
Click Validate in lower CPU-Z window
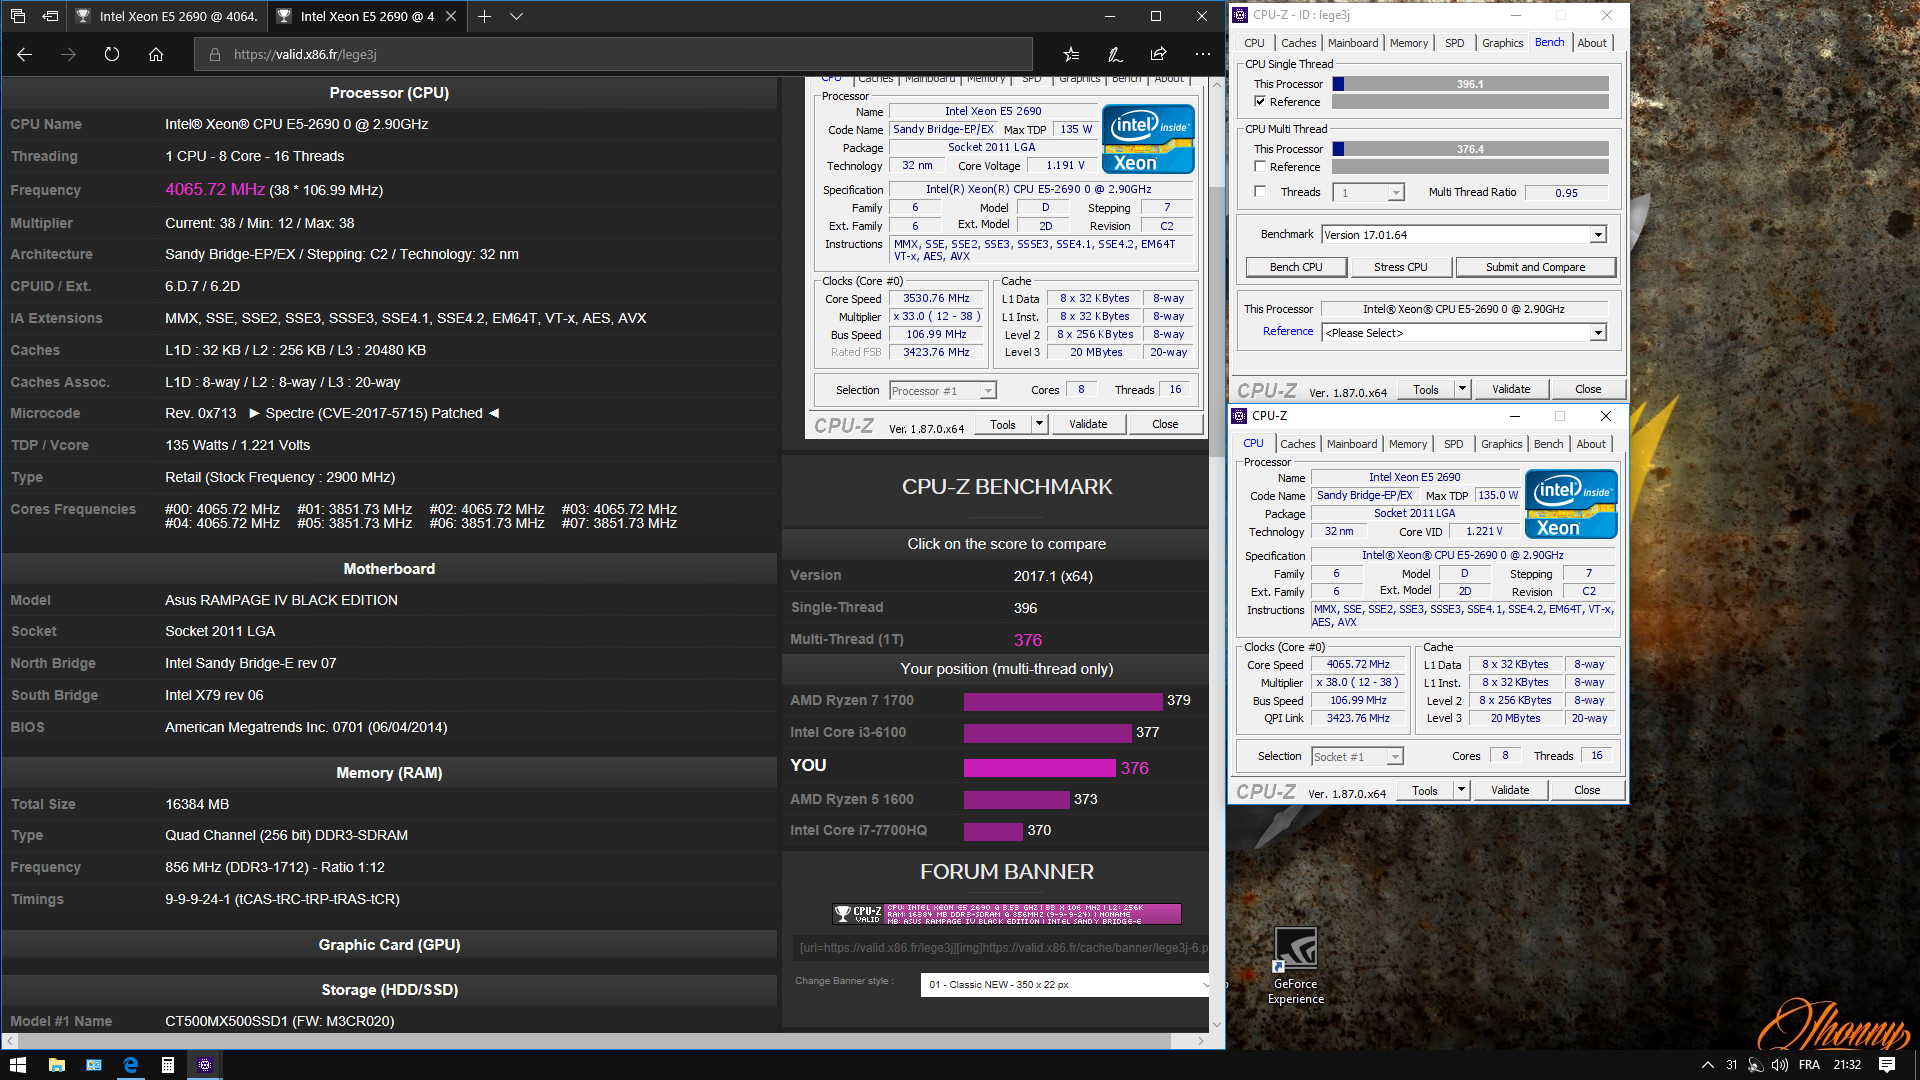click(x=1509, y=790)
